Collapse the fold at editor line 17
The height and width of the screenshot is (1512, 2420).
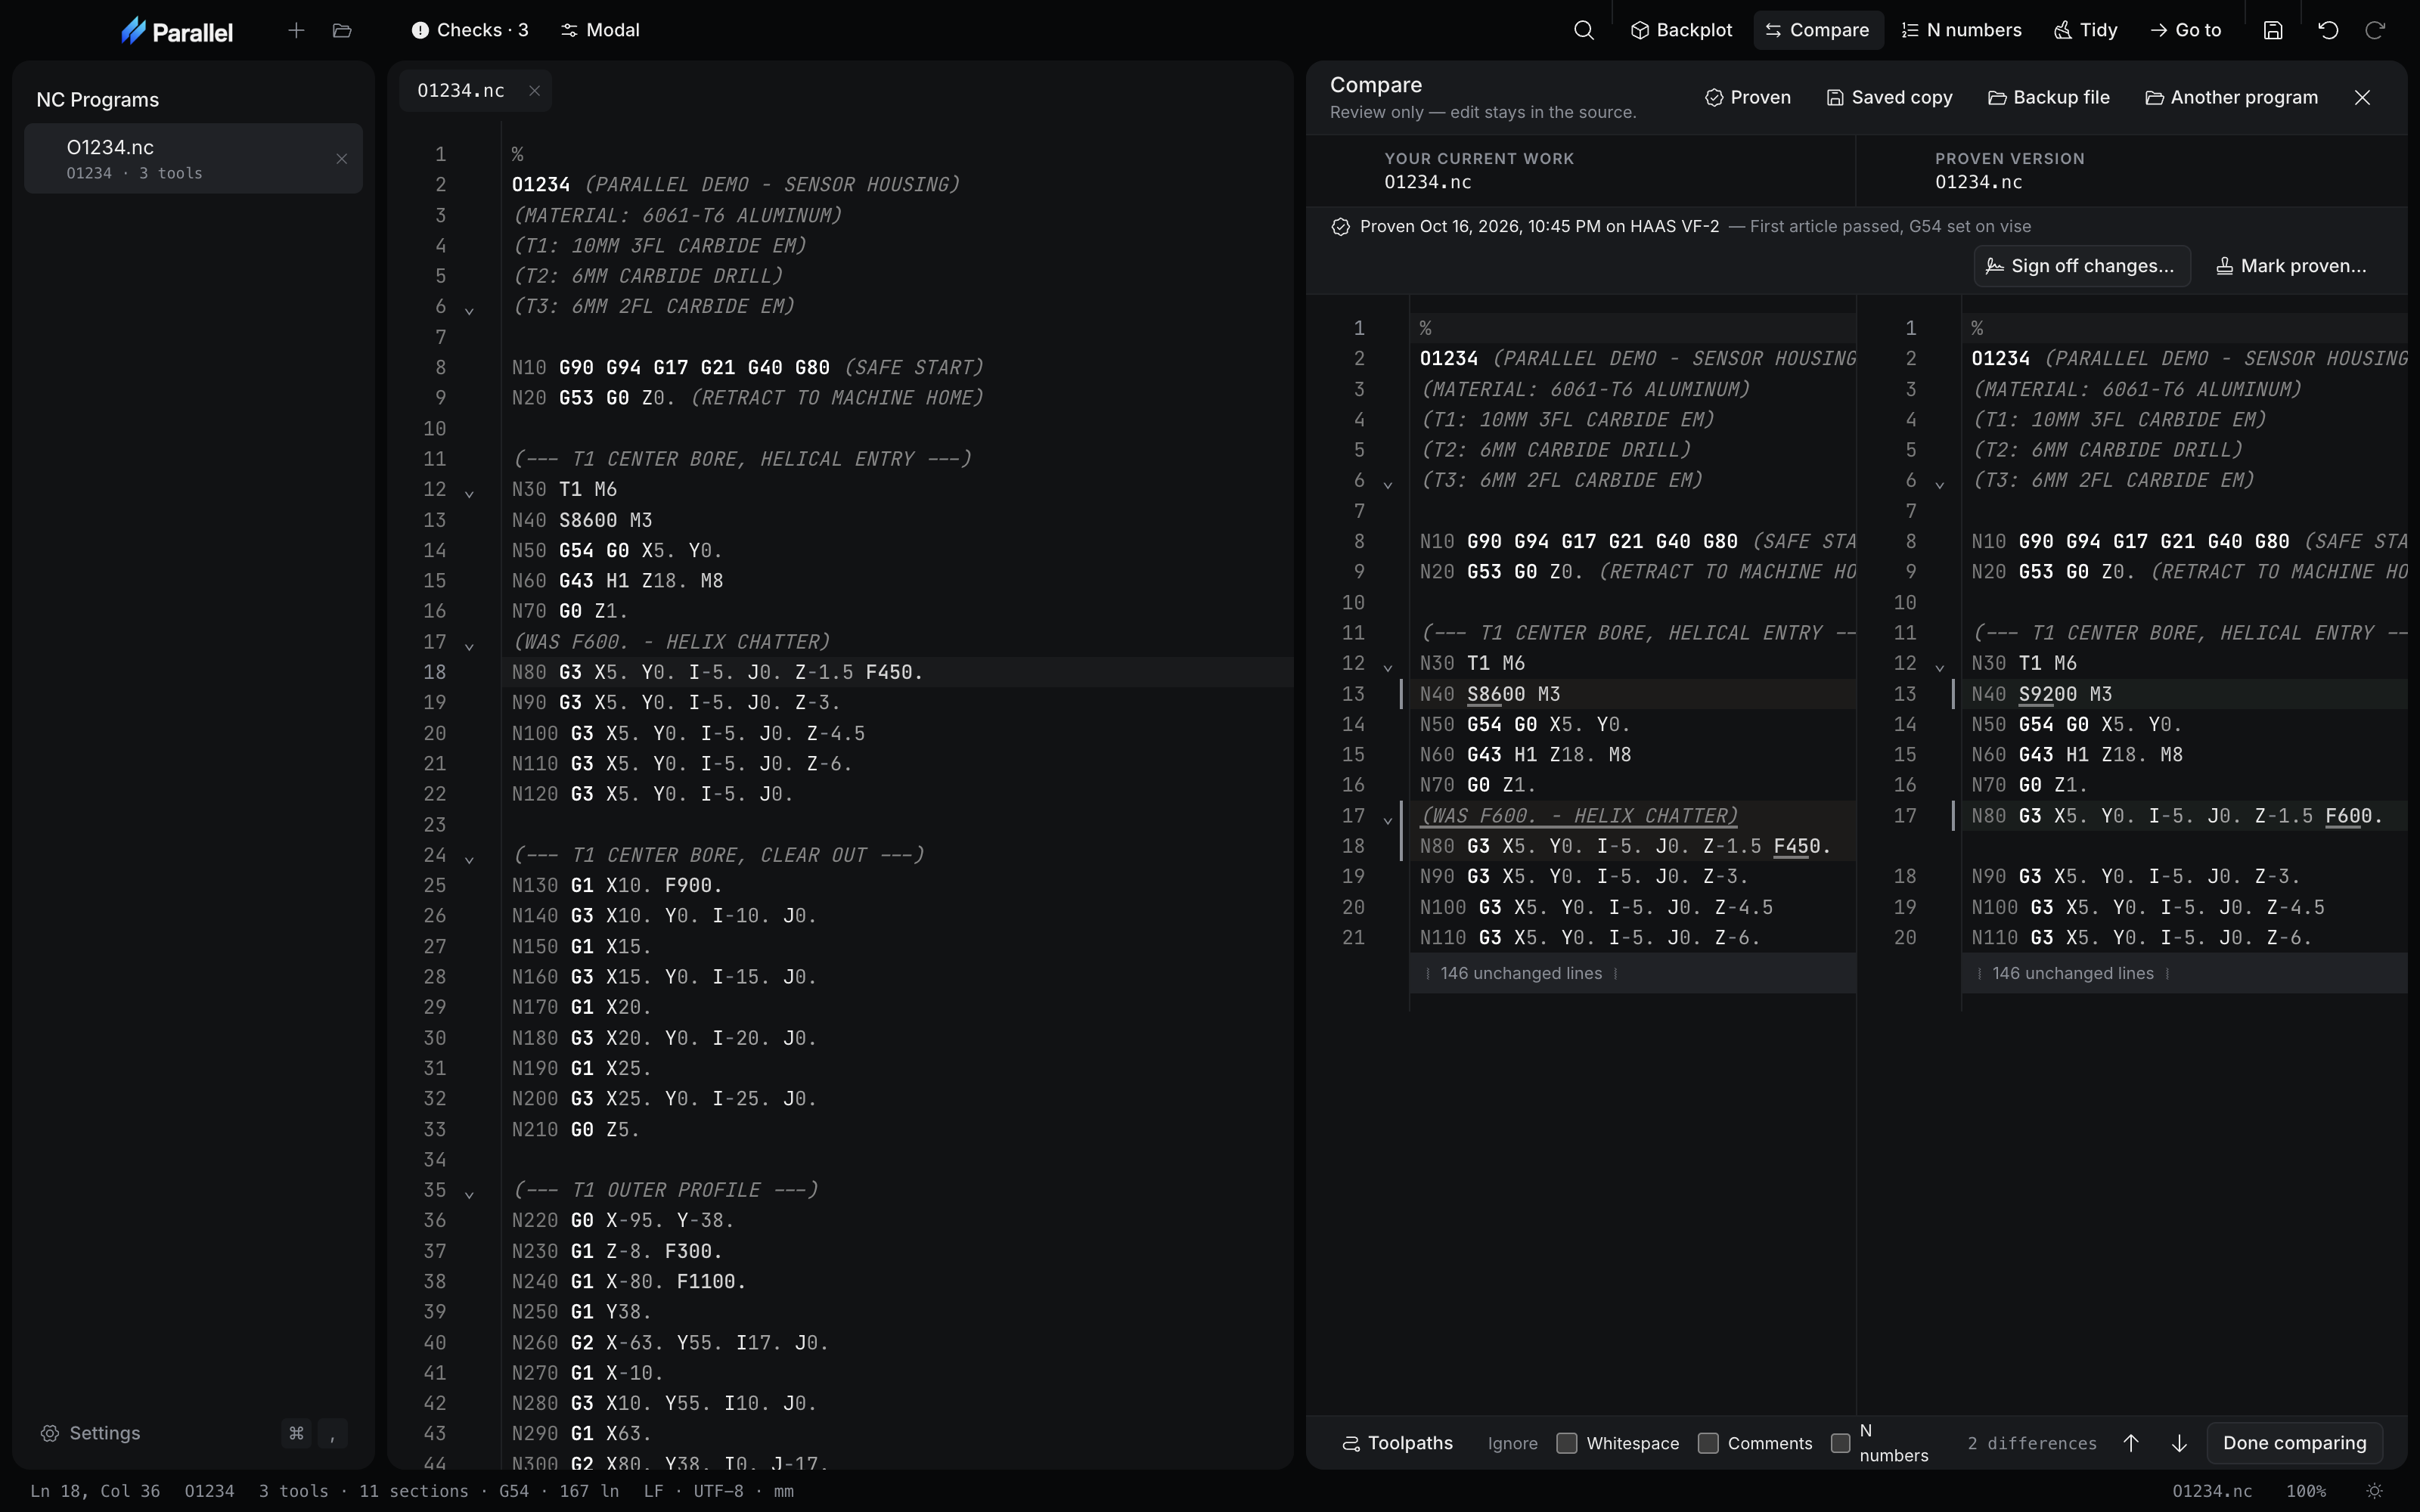[x=469, y=646]
